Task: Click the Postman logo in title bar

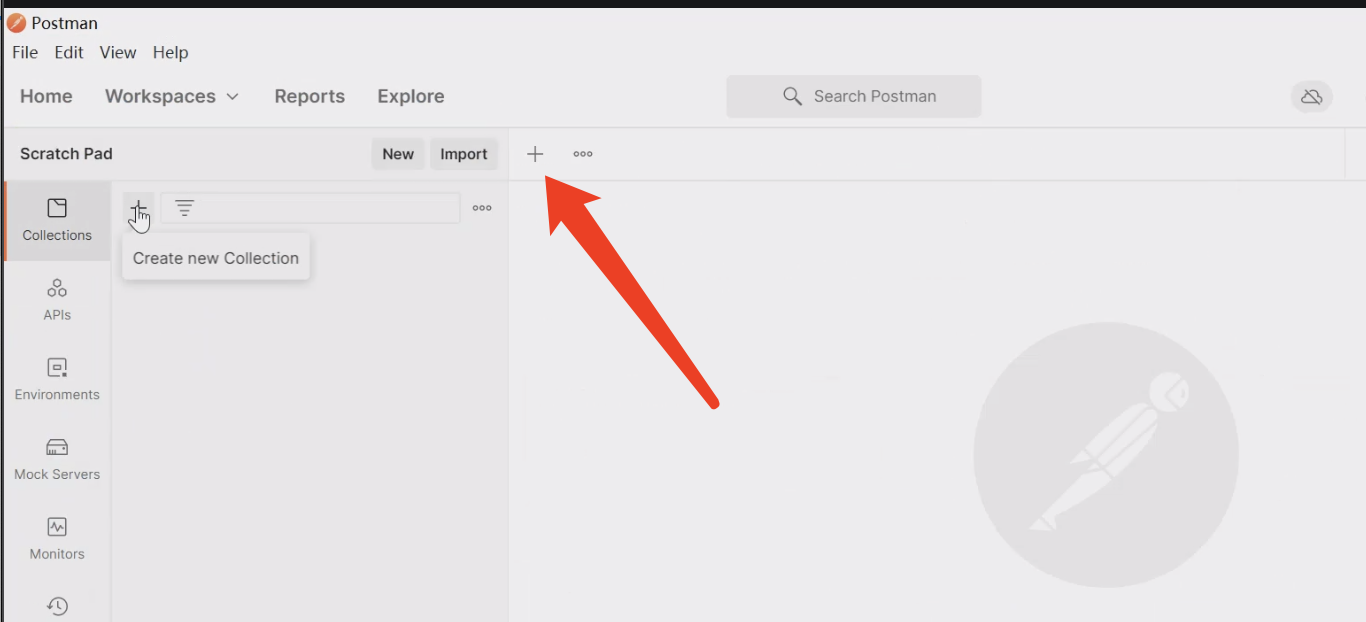Action: [16, 23]
